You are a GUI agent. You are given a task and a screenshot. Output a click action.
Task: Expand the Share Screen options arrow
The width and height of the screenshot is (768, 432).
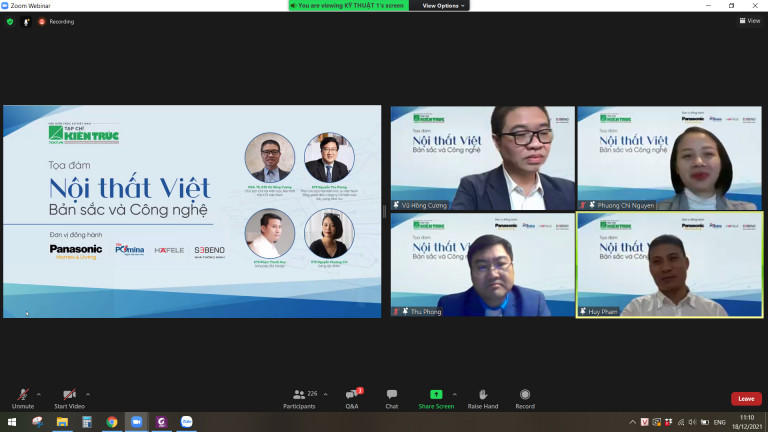tap(455, 394)
